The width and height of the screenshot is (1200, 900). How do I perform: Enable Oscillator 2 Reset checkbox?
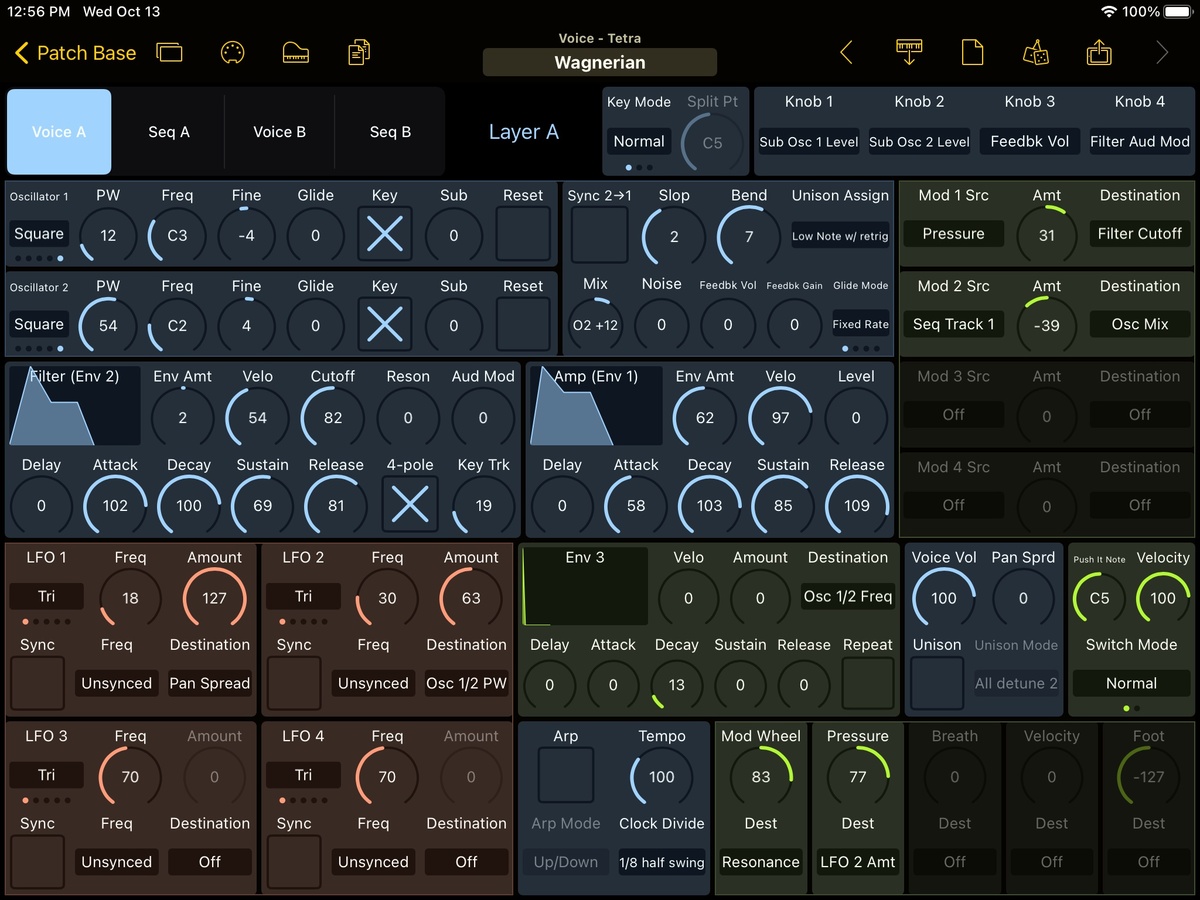click(x=523, y=324)
